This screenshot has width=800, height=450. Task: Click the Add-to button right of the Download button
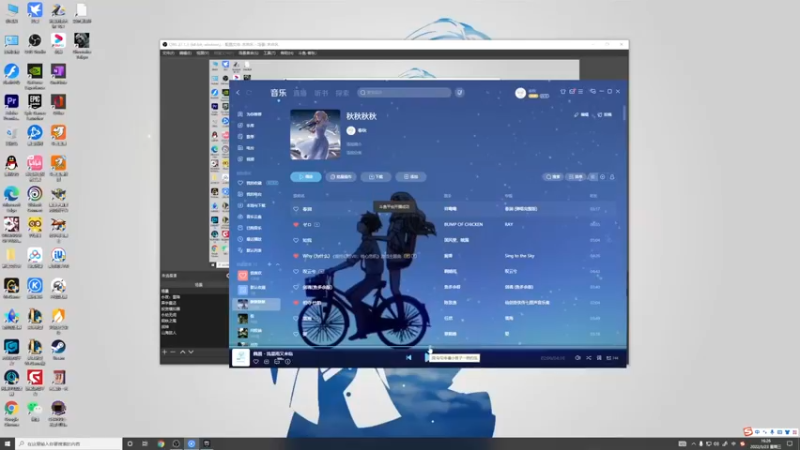point(411,177)
